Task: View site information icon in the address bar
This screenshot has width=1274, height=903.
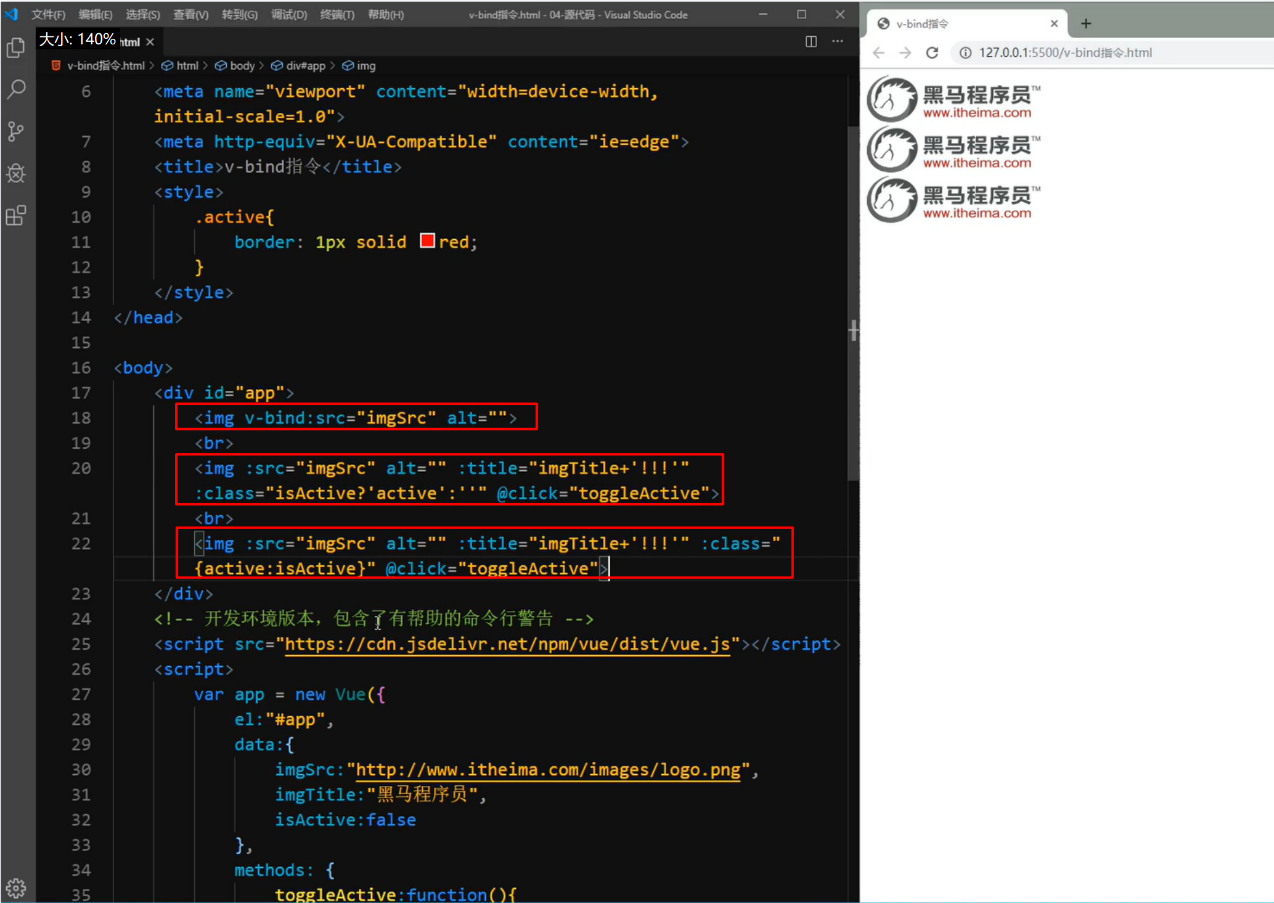Action: (966, 52)
